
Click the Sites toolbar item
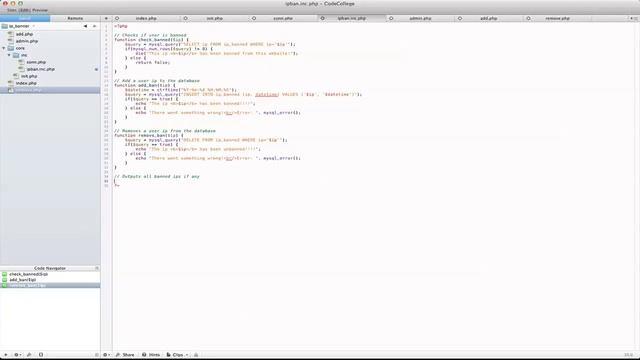pos(11,10)
